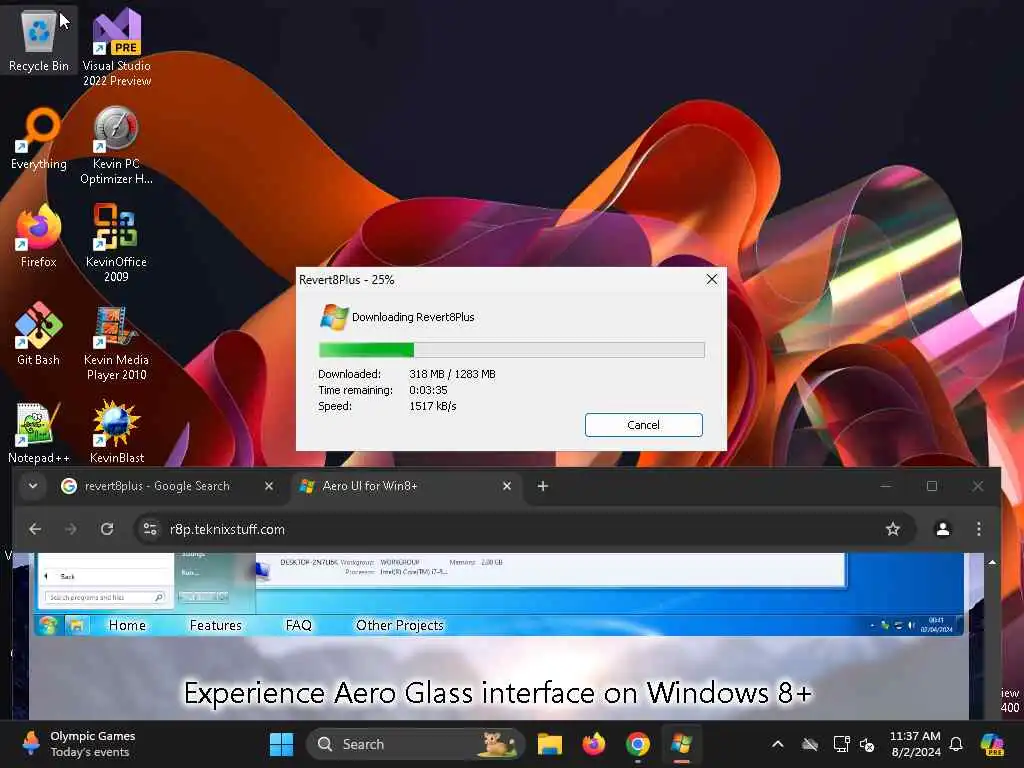The width and height of the screenshot is (1024, 768).
Task: Open notifications bell icon
Action: [956, 744]
